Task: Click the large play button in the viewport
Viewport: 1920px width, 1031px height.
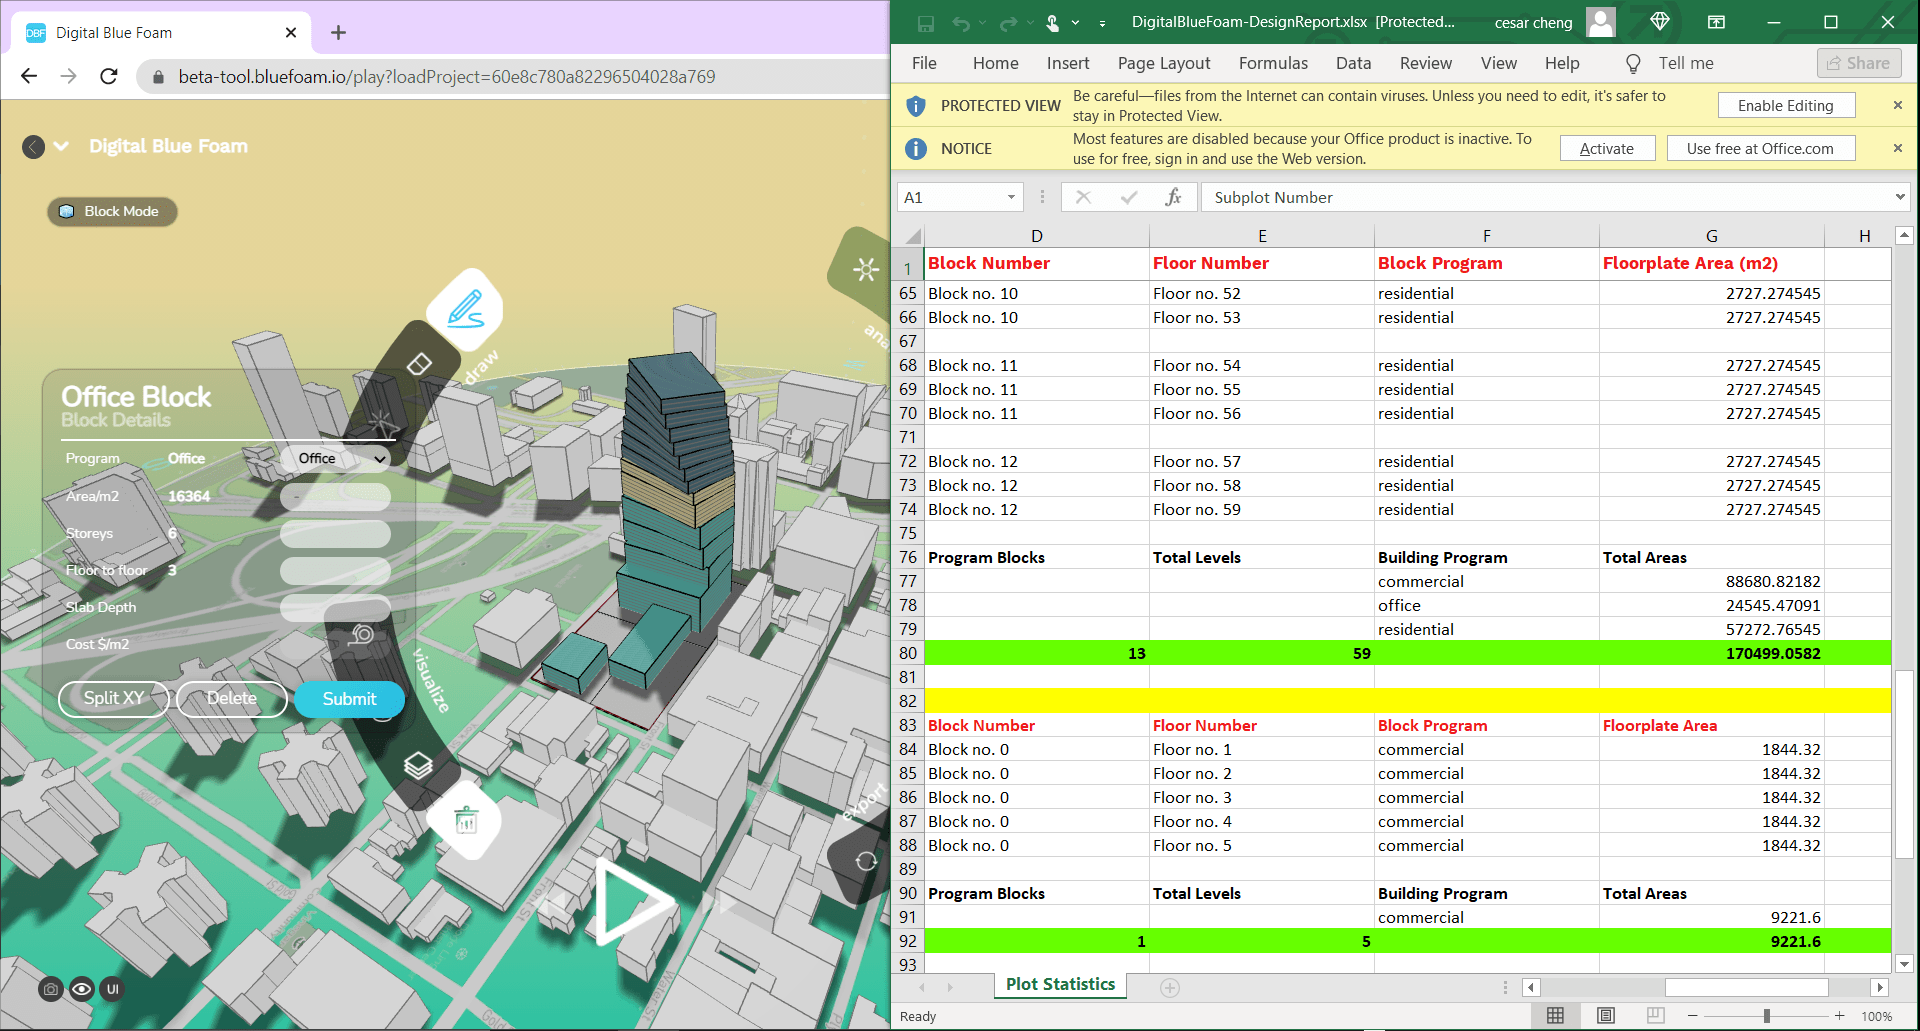Action: (635, 901)
